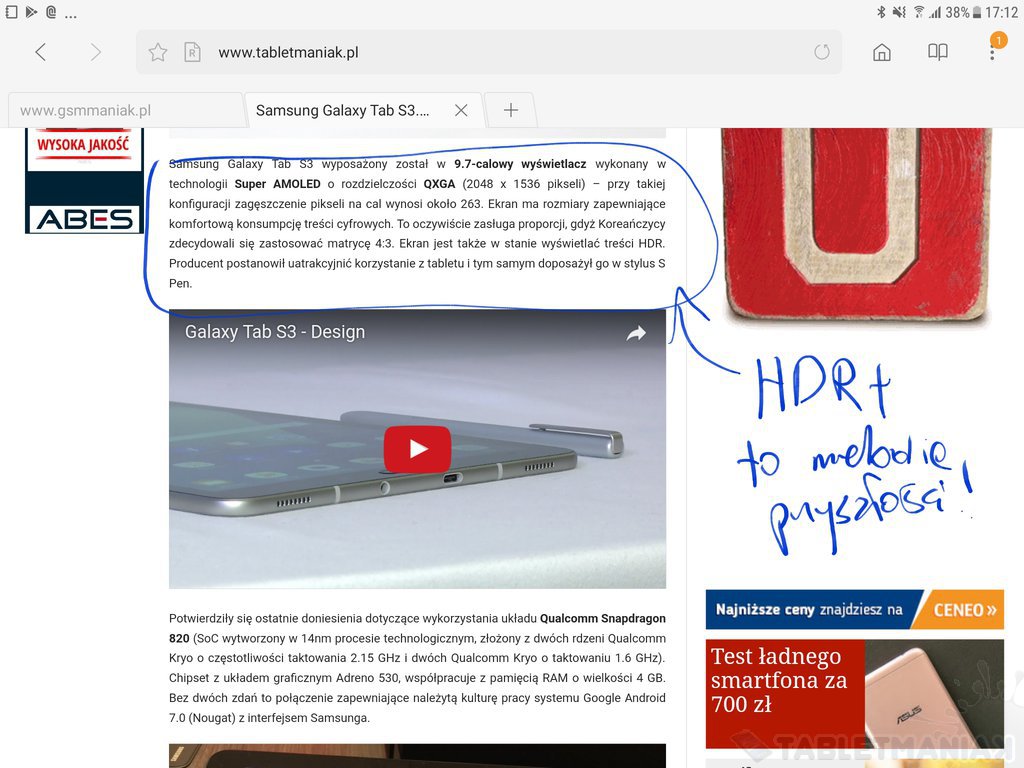This screenshot has height=768, width=1024.
Task: Tap the Bluetooth status icon
Action: (x=881, y=12)
